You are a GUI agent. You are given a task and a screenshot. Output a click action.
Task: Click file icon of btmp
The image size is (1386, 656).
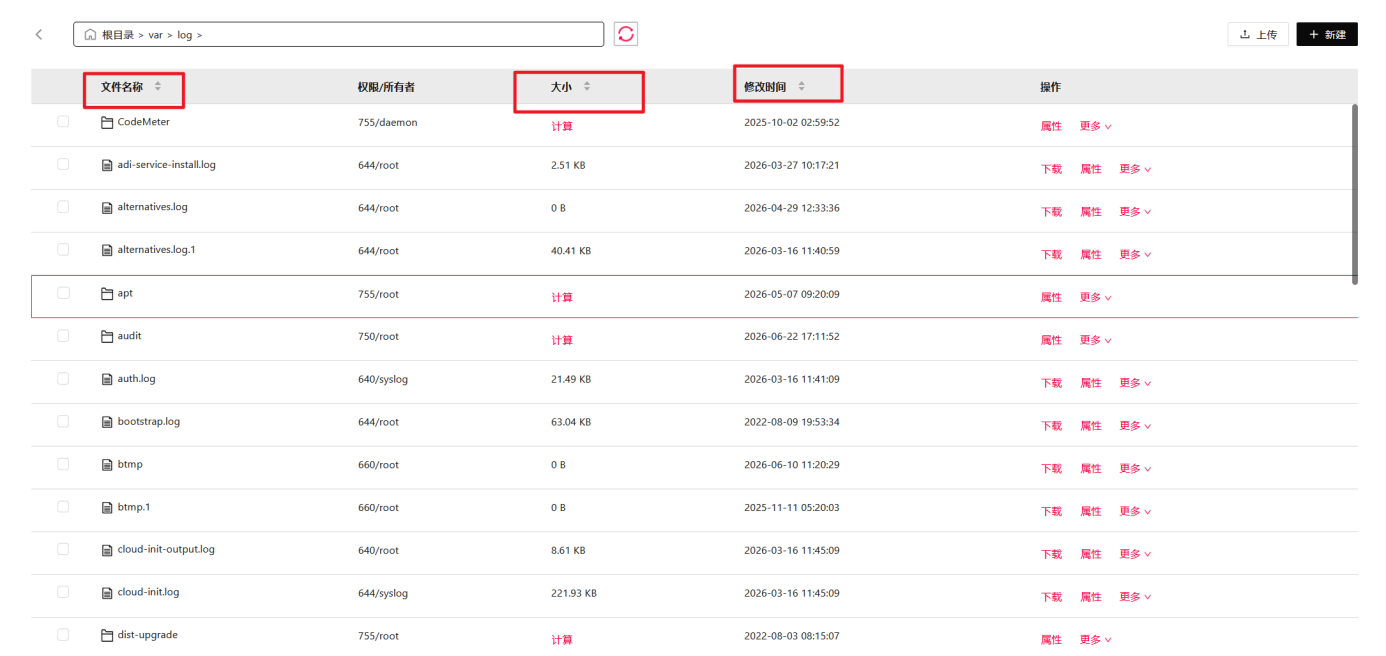[x=107, y=465]
